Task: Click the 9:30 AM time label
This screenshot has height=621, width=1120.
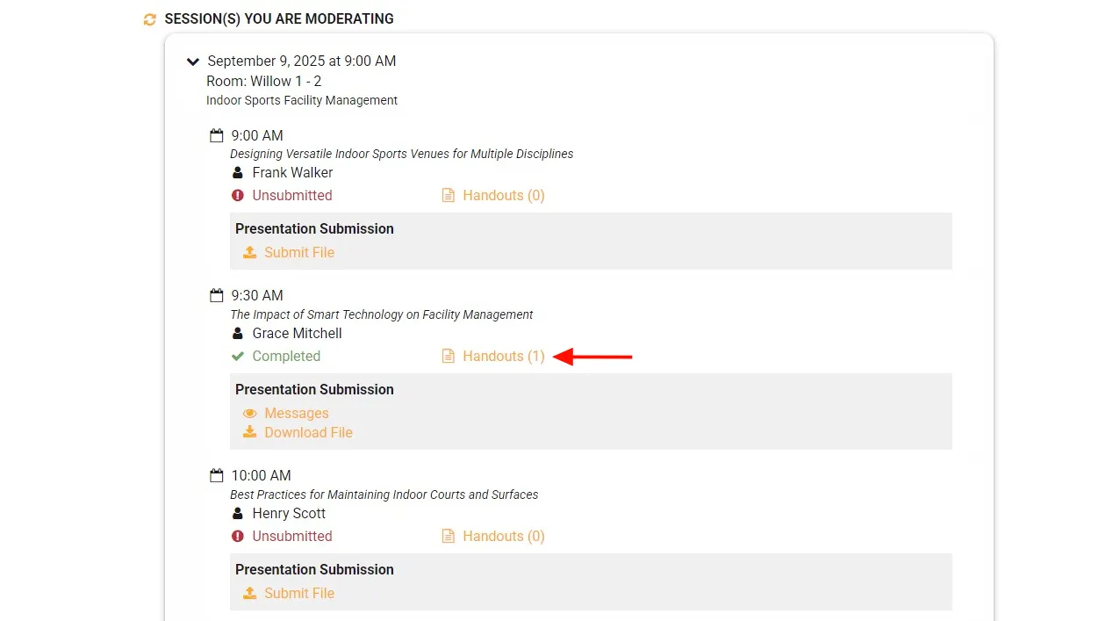Action: coord(257,295)
